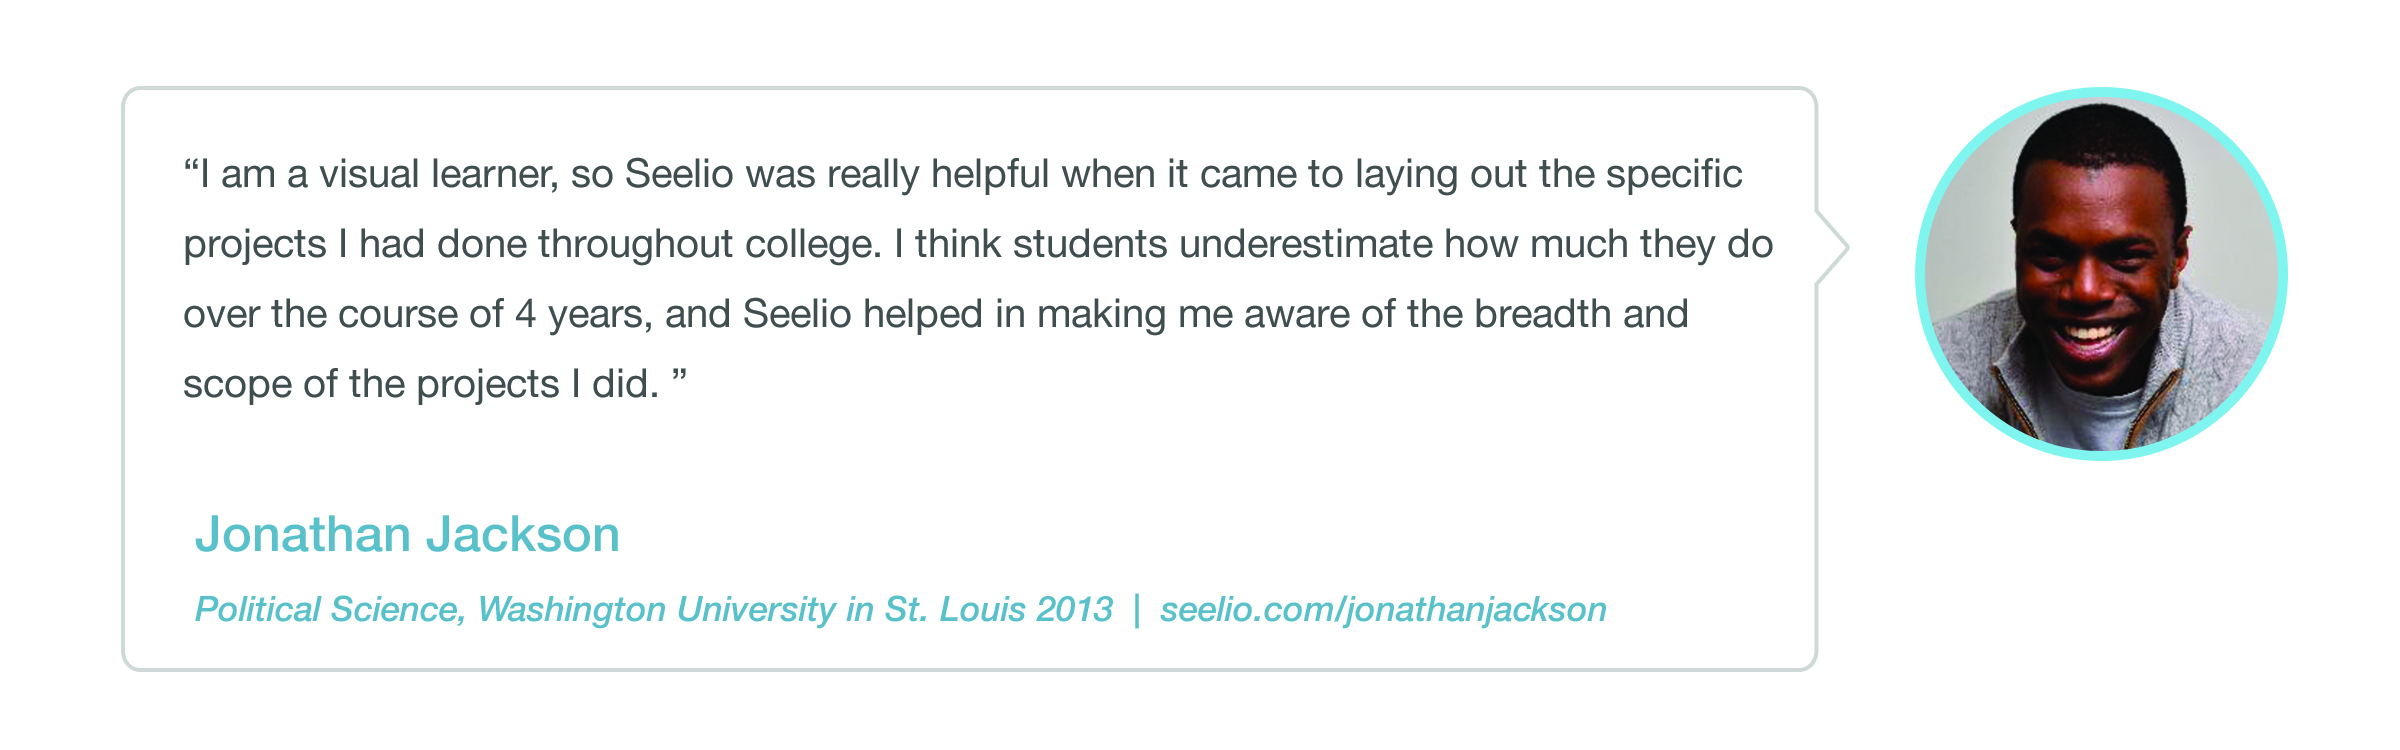Select the Jonathan Jackson name heading

point(407,534)
